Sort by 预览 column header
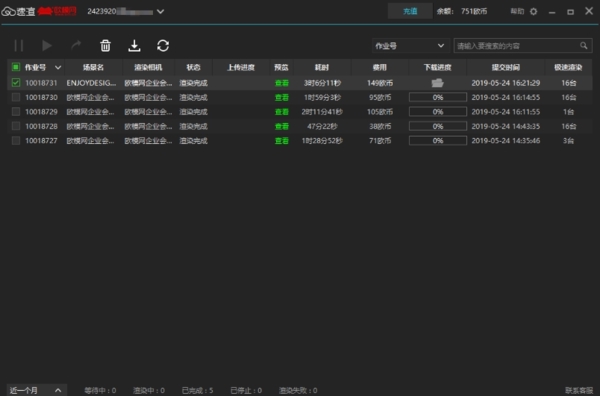 pyautogui.click(x=281, y=68)
